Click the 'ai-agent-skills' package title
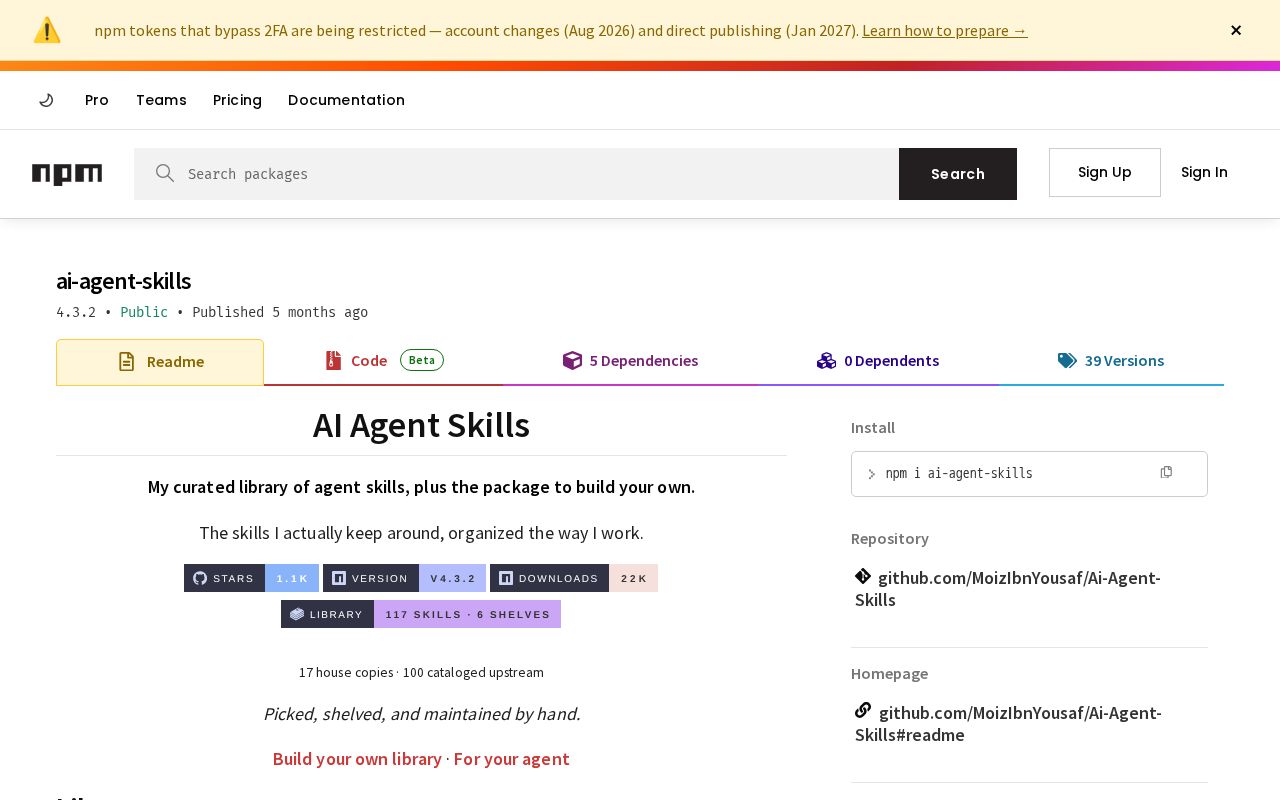The height and width of the screenshot is (800, 1280). click(123, 281)
